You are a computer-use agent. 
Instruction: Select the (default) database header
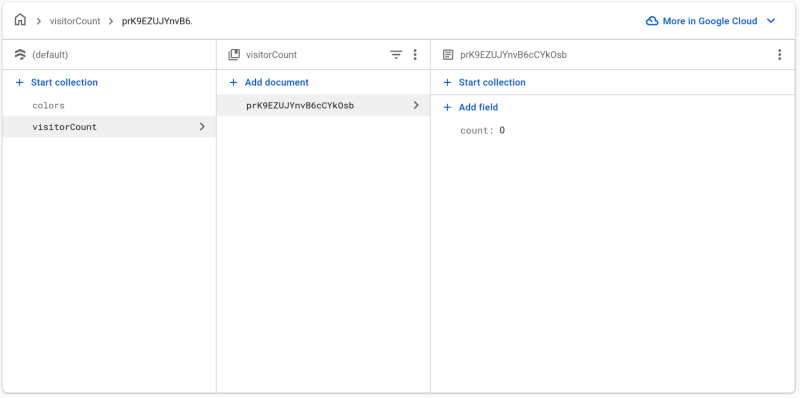[x=50, y=55]
